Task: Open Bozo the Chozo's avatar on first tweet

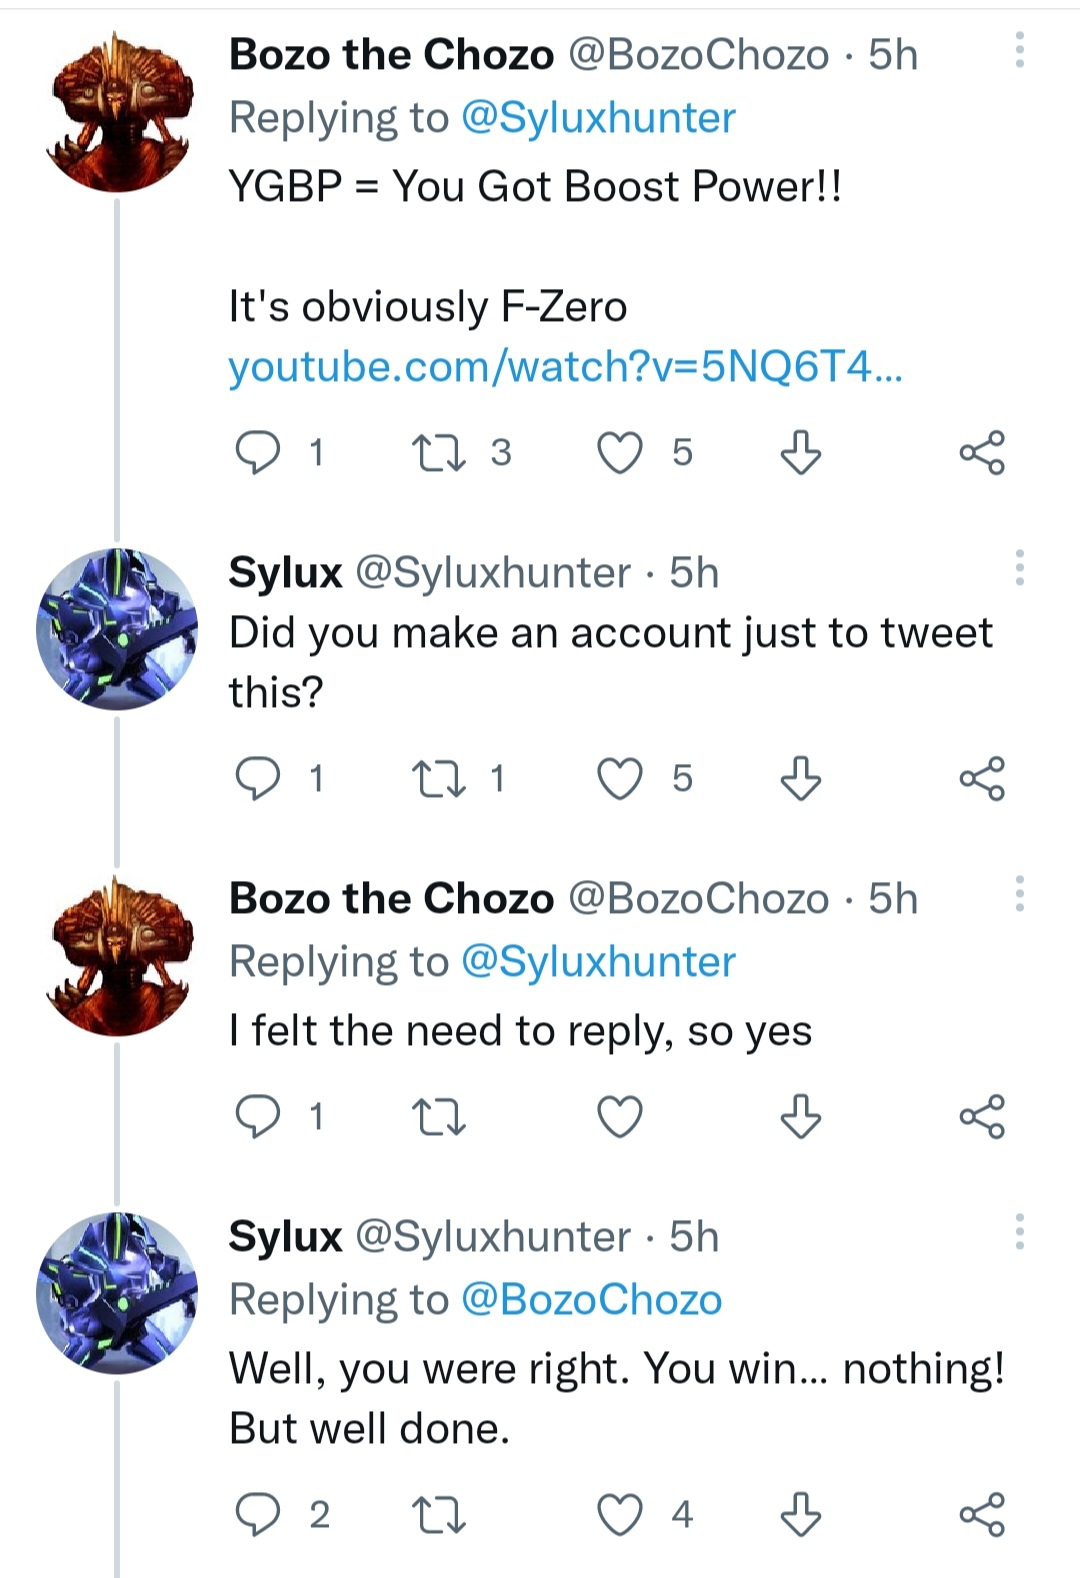Action: [x=117, y=112]
